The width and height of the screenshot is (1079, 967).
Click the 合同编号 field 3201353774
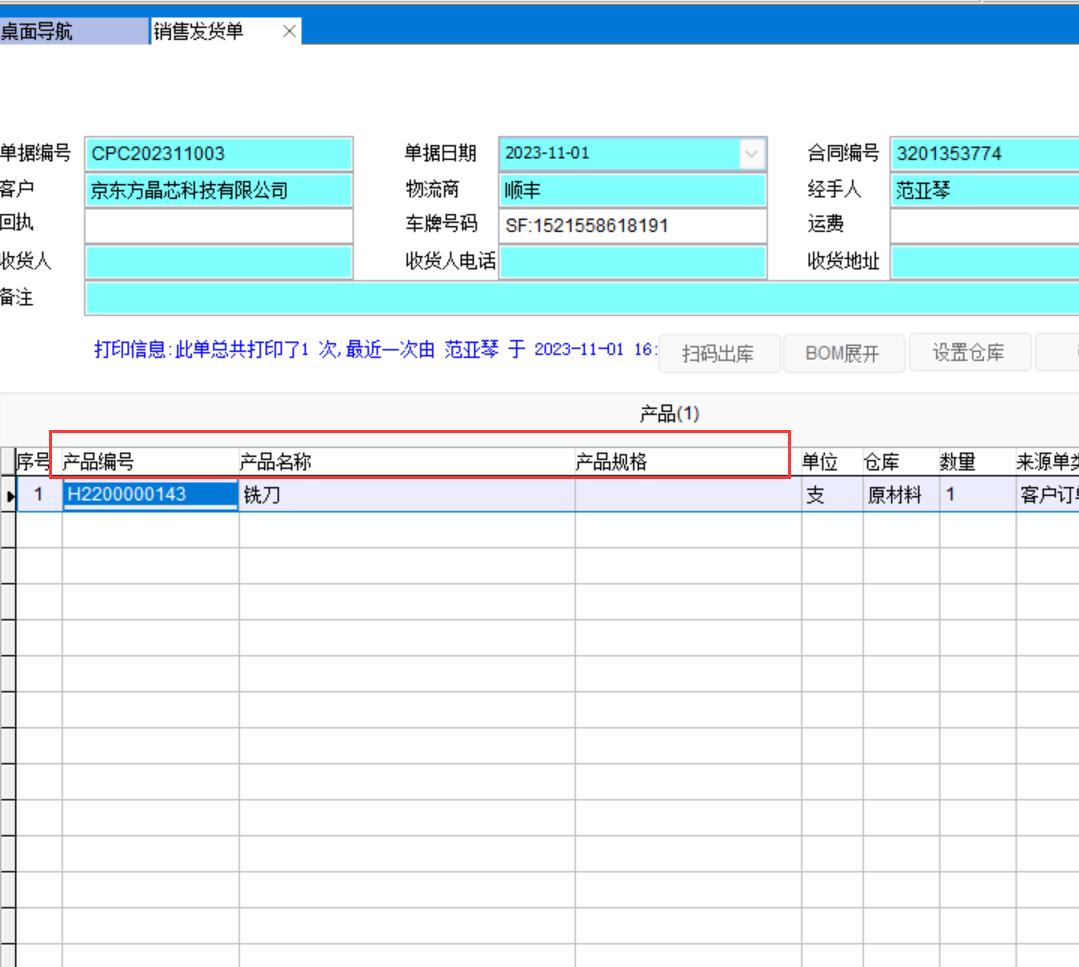984,154
